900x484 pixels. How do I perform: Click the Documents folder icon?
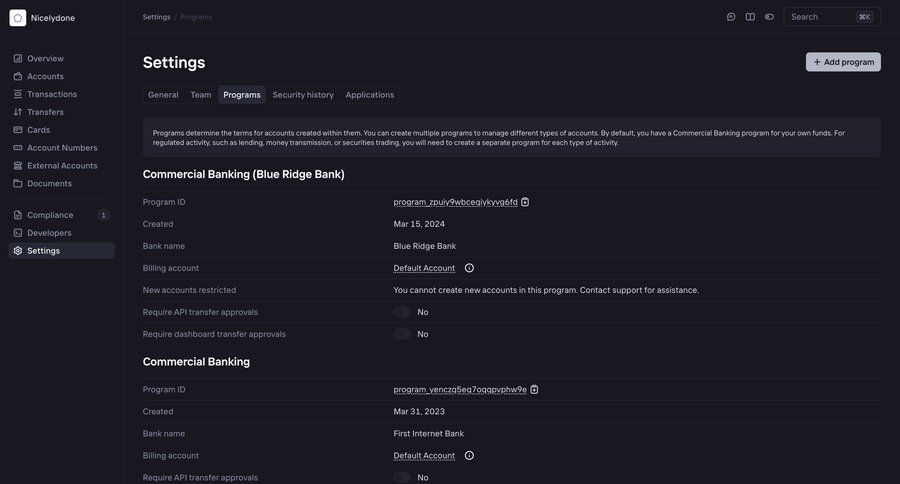click(18, 183)
